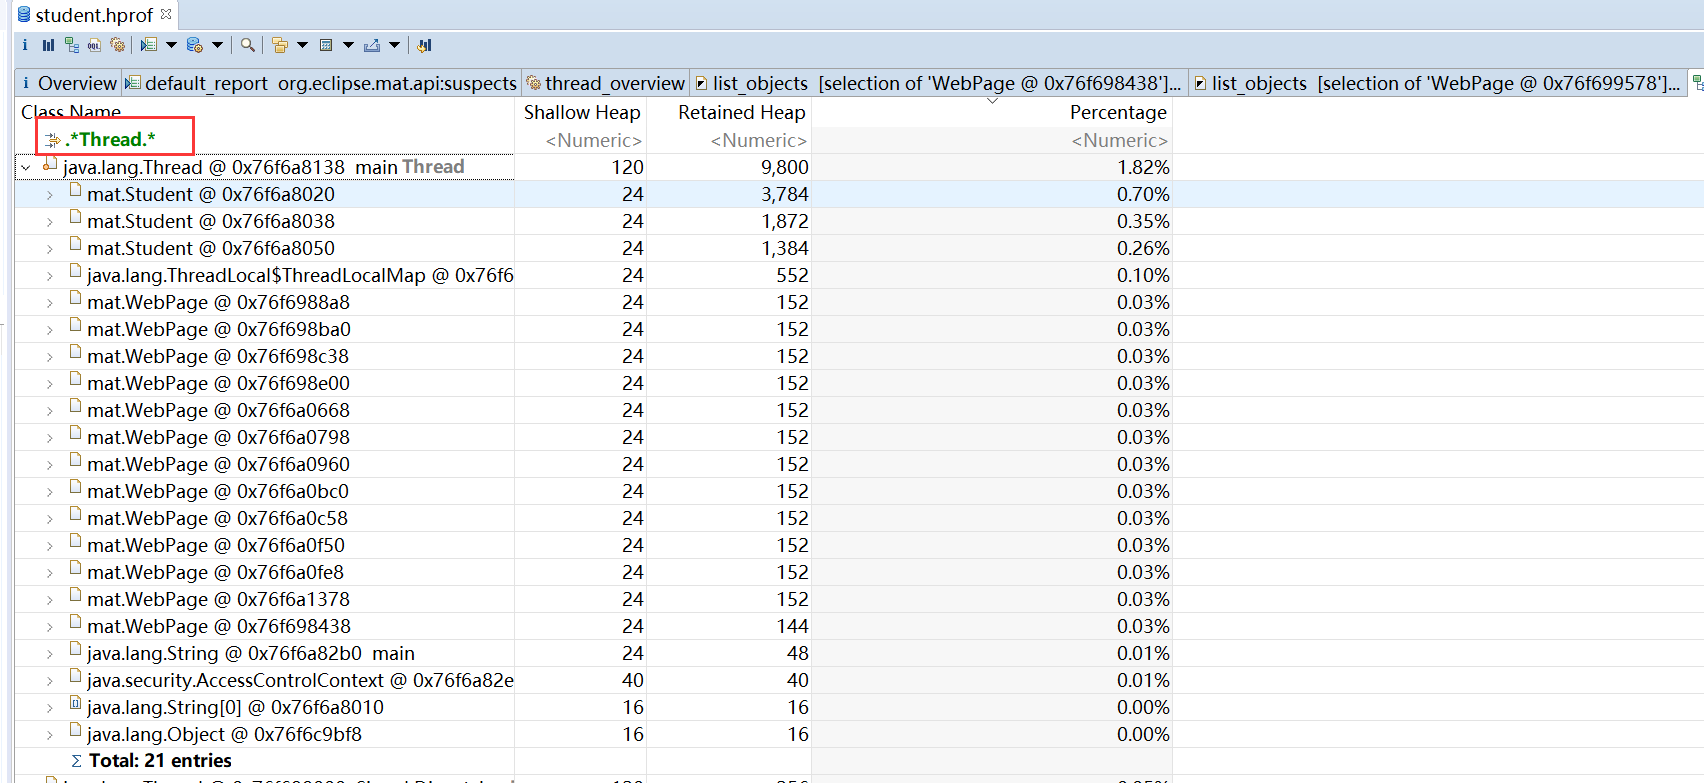Open list_objects tab for WebPage 0x76f698438

939,83
